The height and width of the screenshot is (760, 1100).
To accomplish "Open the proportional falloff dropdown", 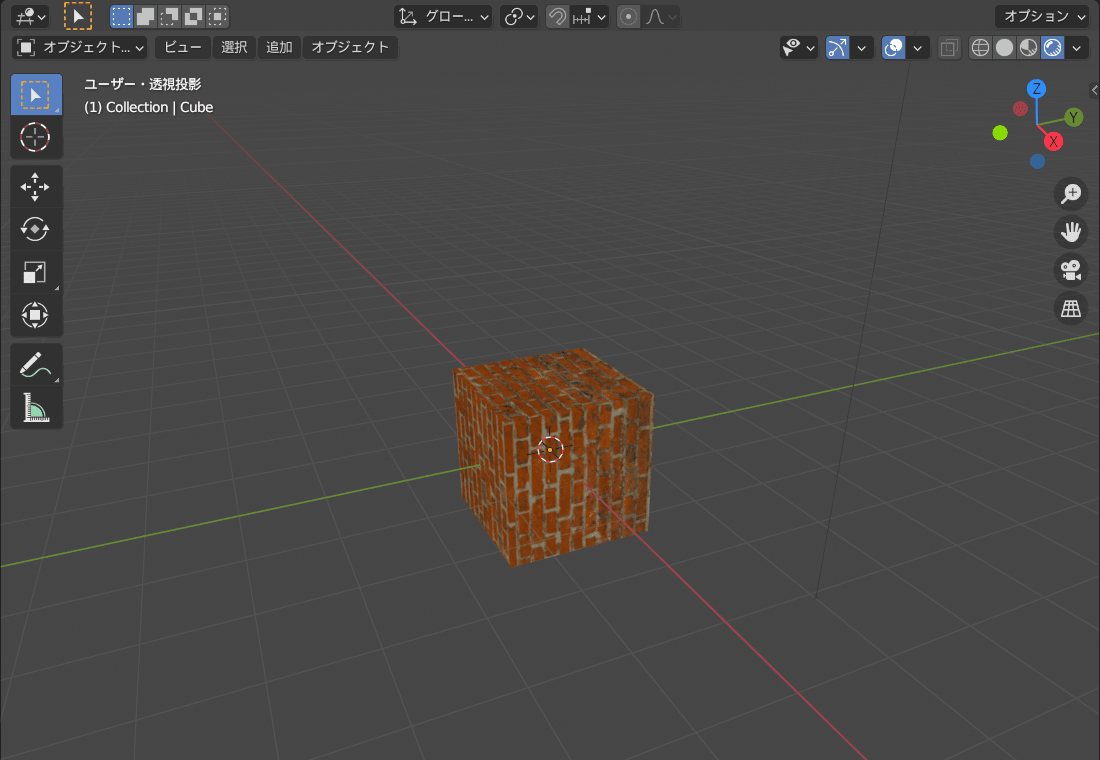I will (x=661, y=16).
